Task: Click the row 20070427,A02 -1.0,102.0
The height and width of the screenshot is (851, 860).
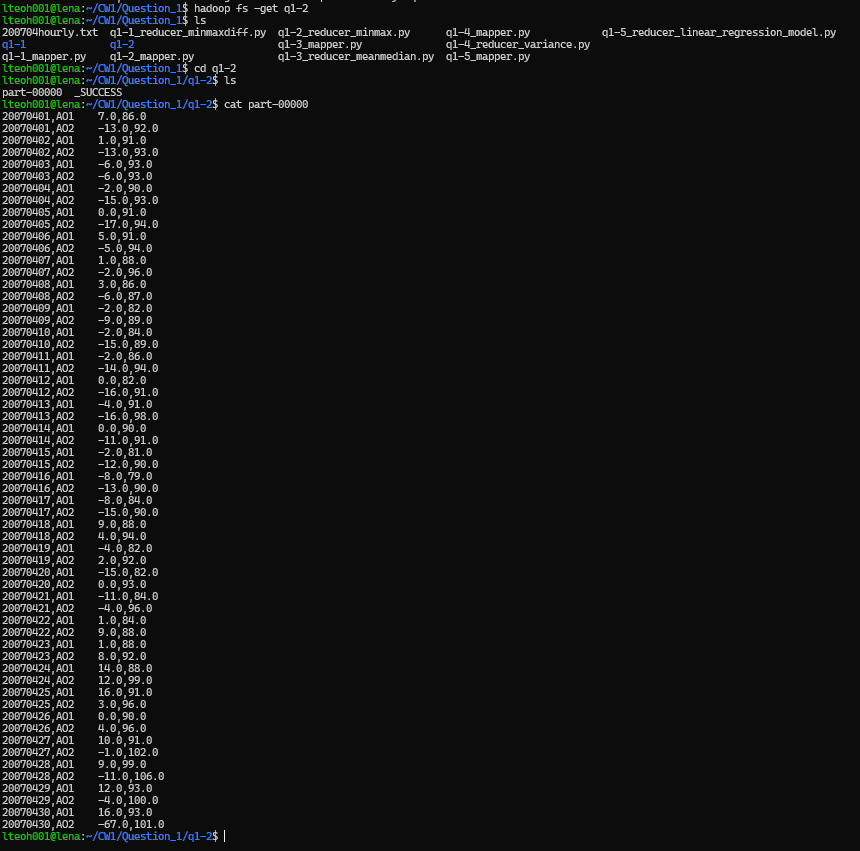Action: 80,752
